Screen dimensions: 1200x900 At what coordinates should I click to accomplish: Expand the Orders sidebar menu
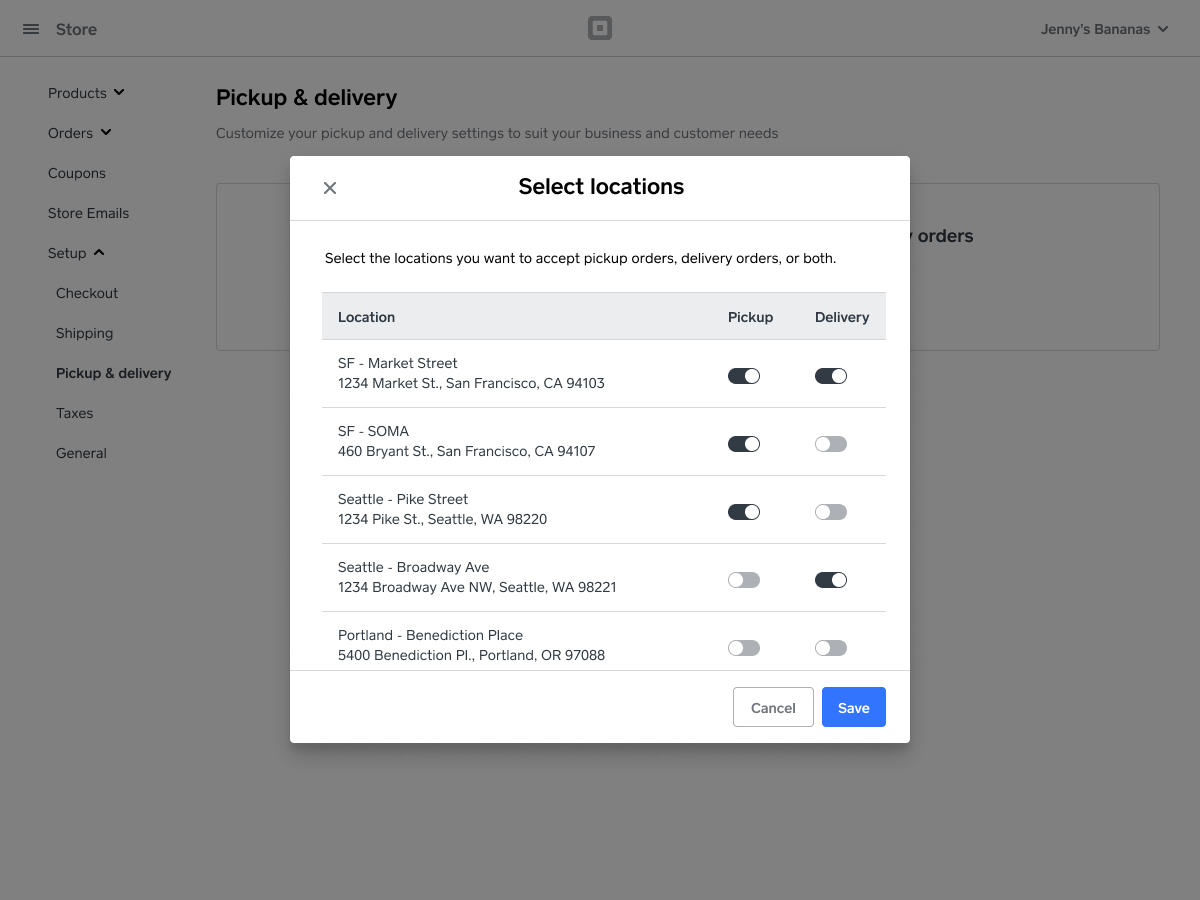tap(80, 133)
